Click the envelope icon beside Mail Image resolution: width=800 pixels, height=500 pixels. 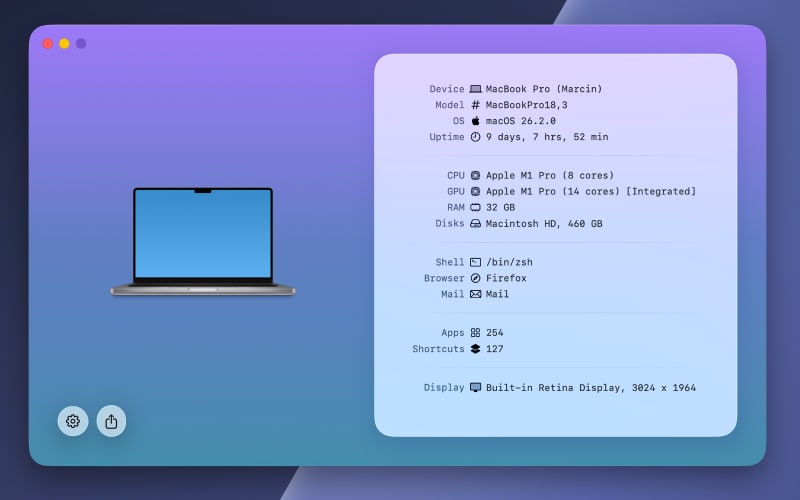click(475, 294)
